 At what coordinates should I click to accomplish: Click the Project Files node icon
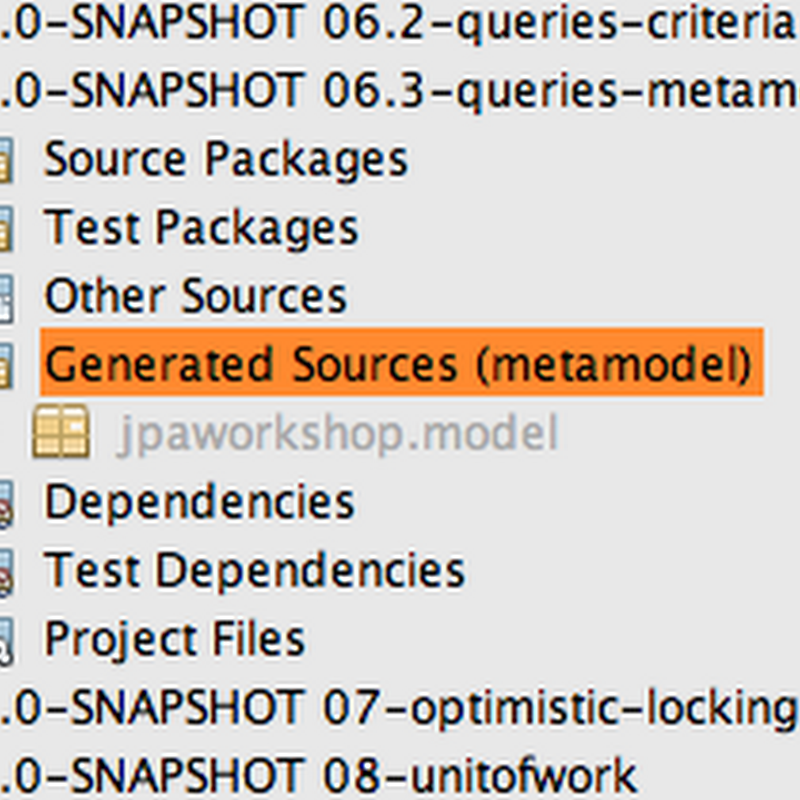coord(6,640)
